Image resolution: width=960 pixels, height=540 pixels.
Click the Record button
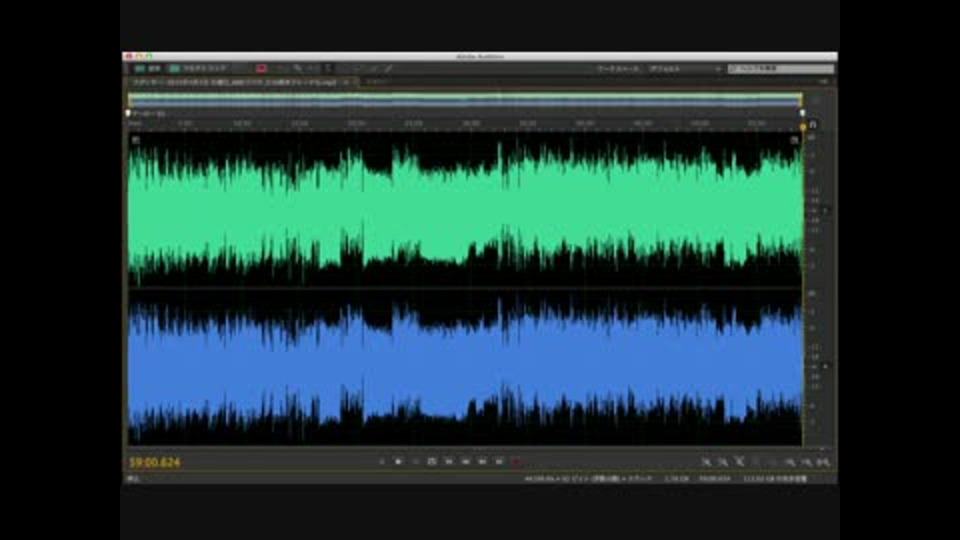pos(516,462)
